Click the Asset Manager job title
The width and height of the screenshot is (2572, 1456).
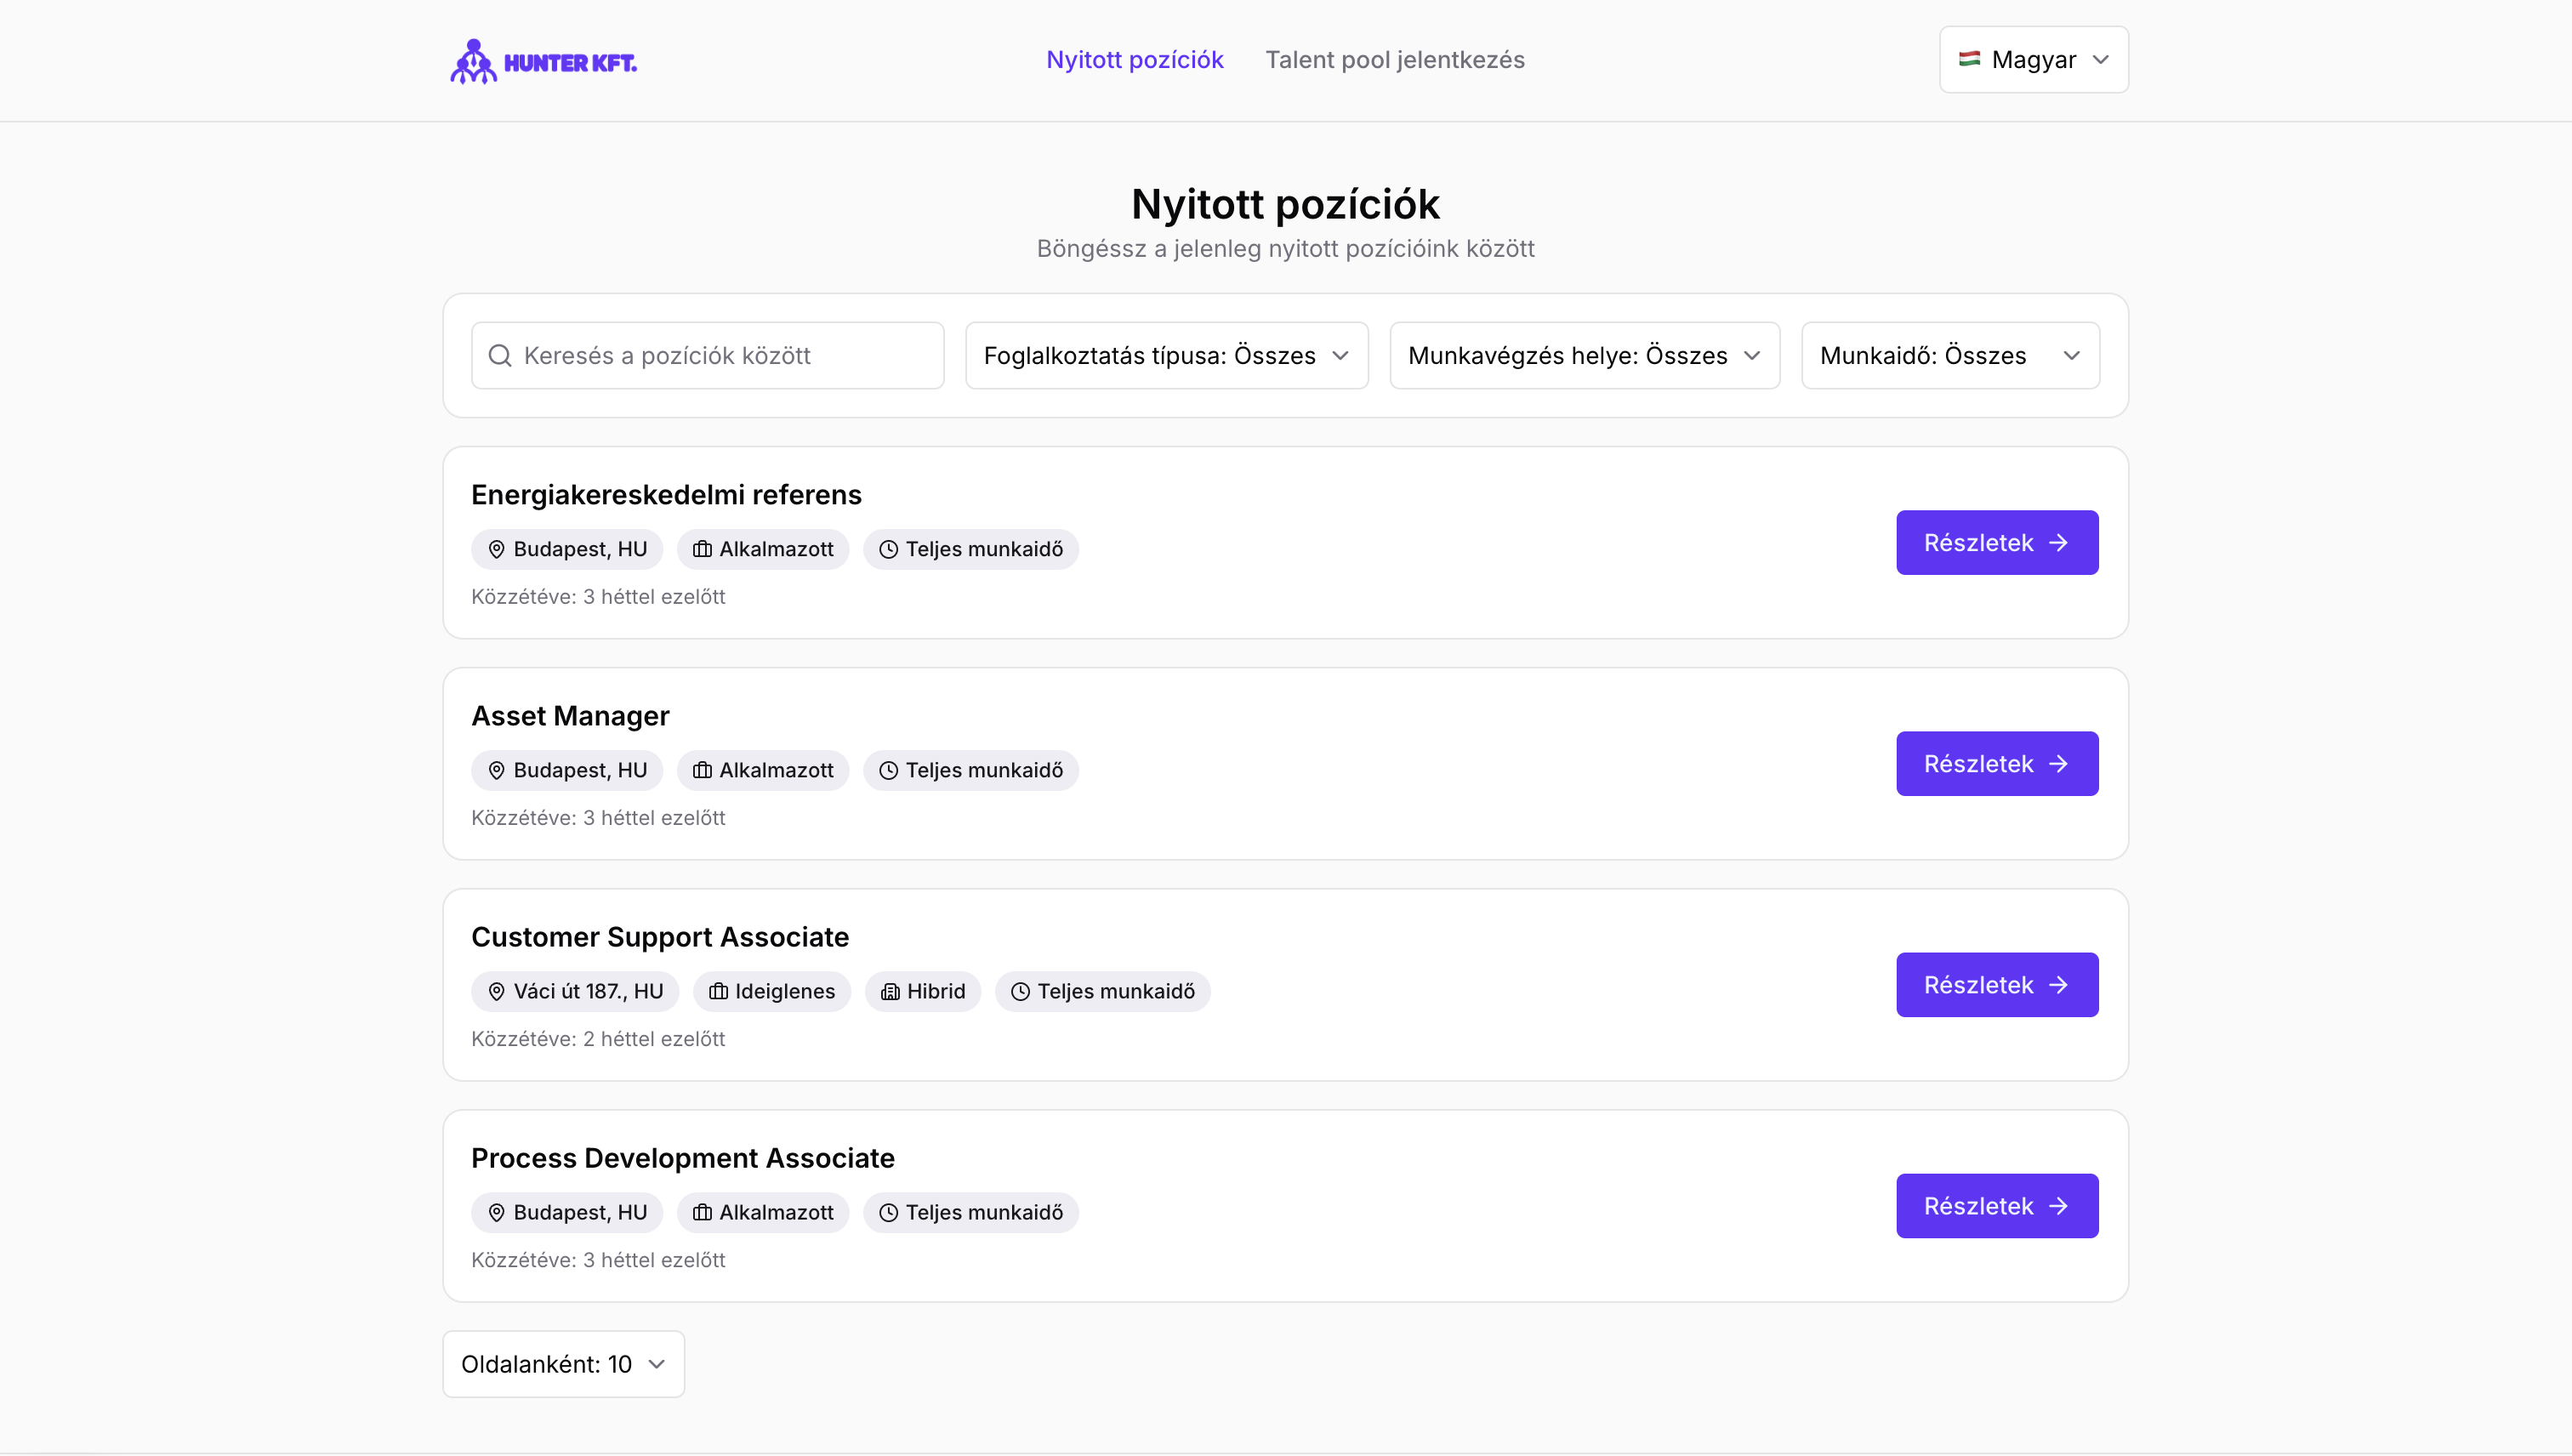(570, 715)
